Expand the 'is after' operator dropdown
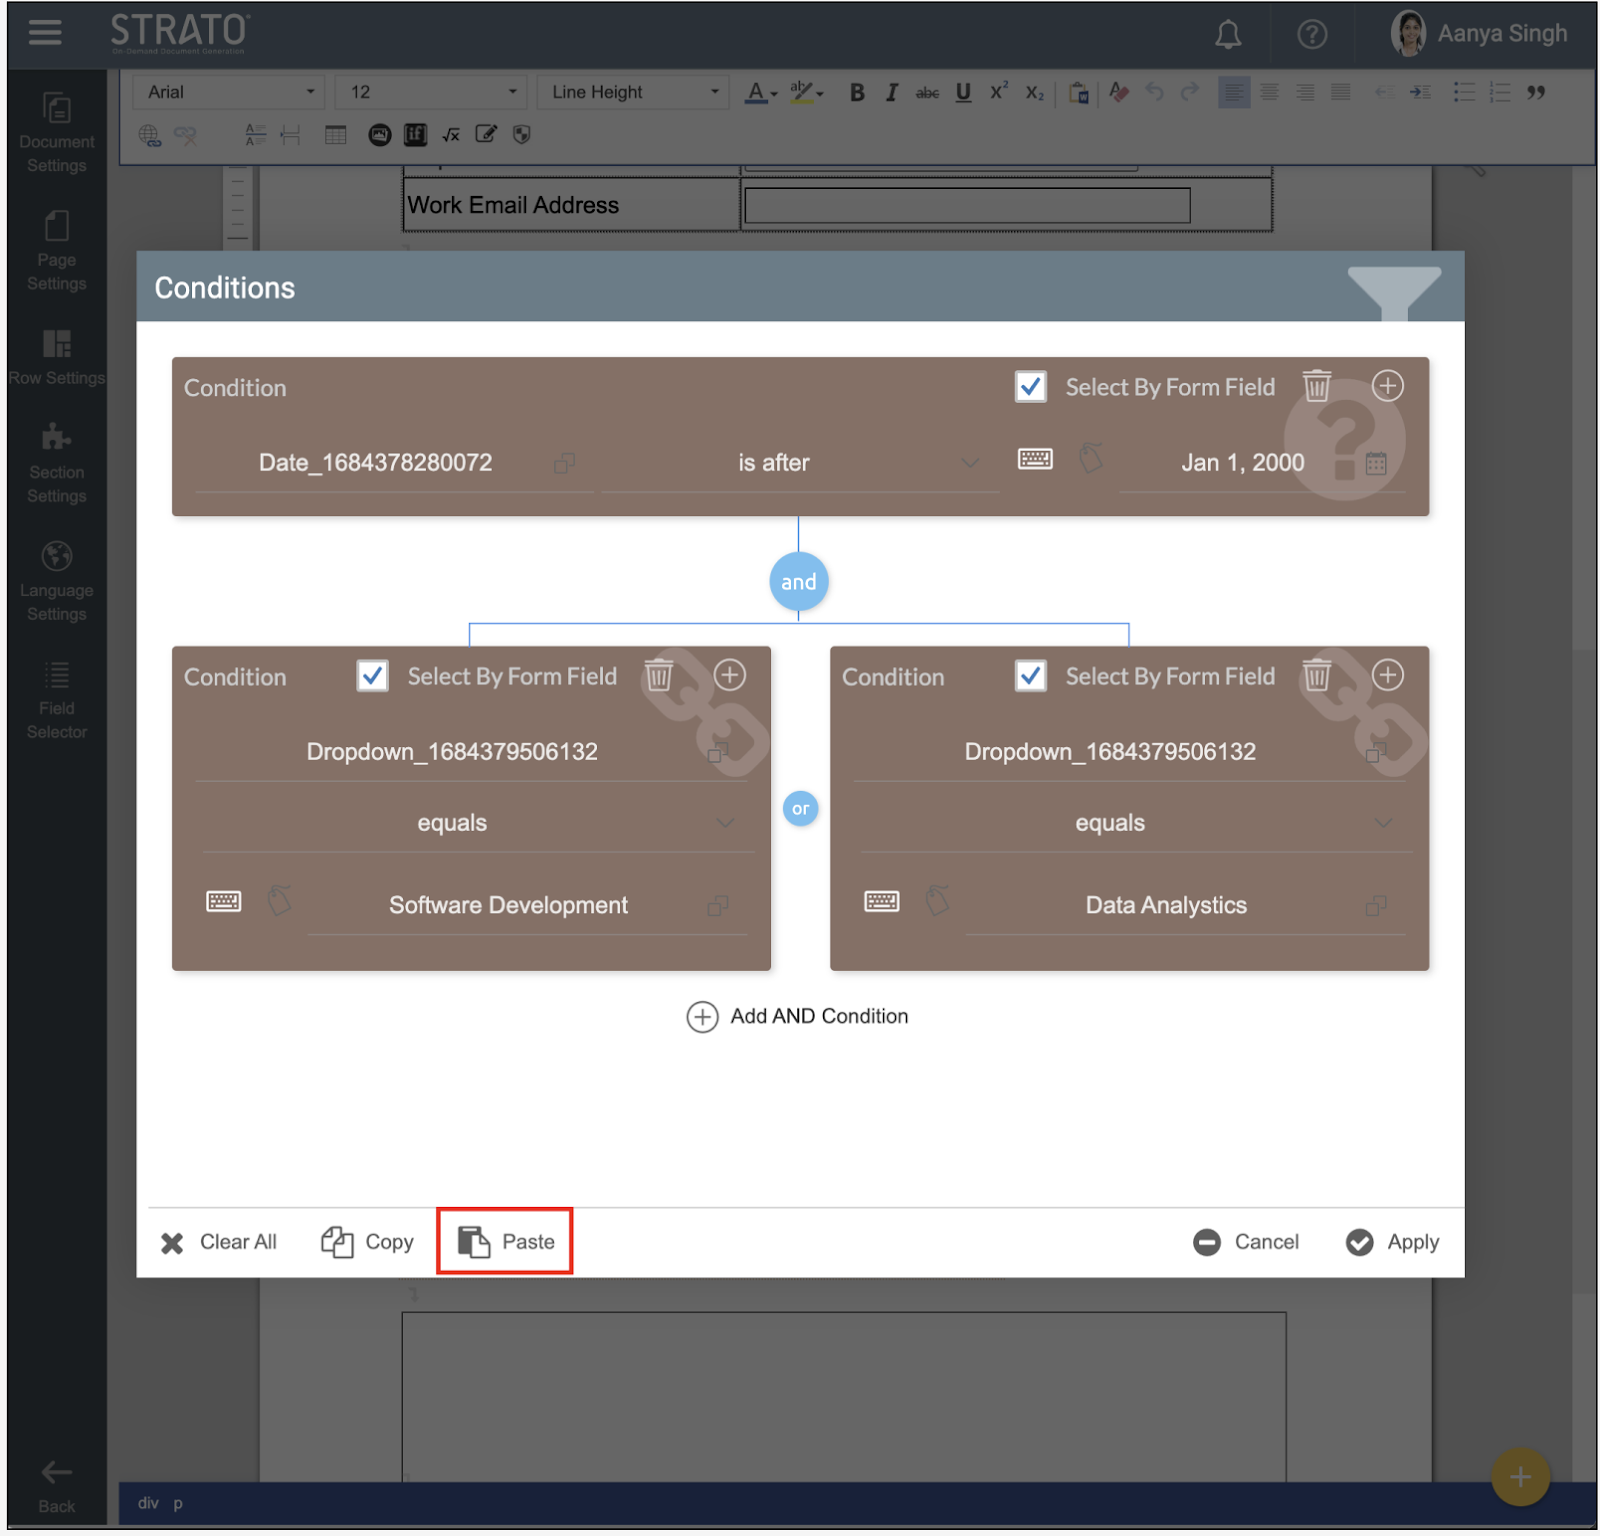The image size is (1600, 1536). 968,463
